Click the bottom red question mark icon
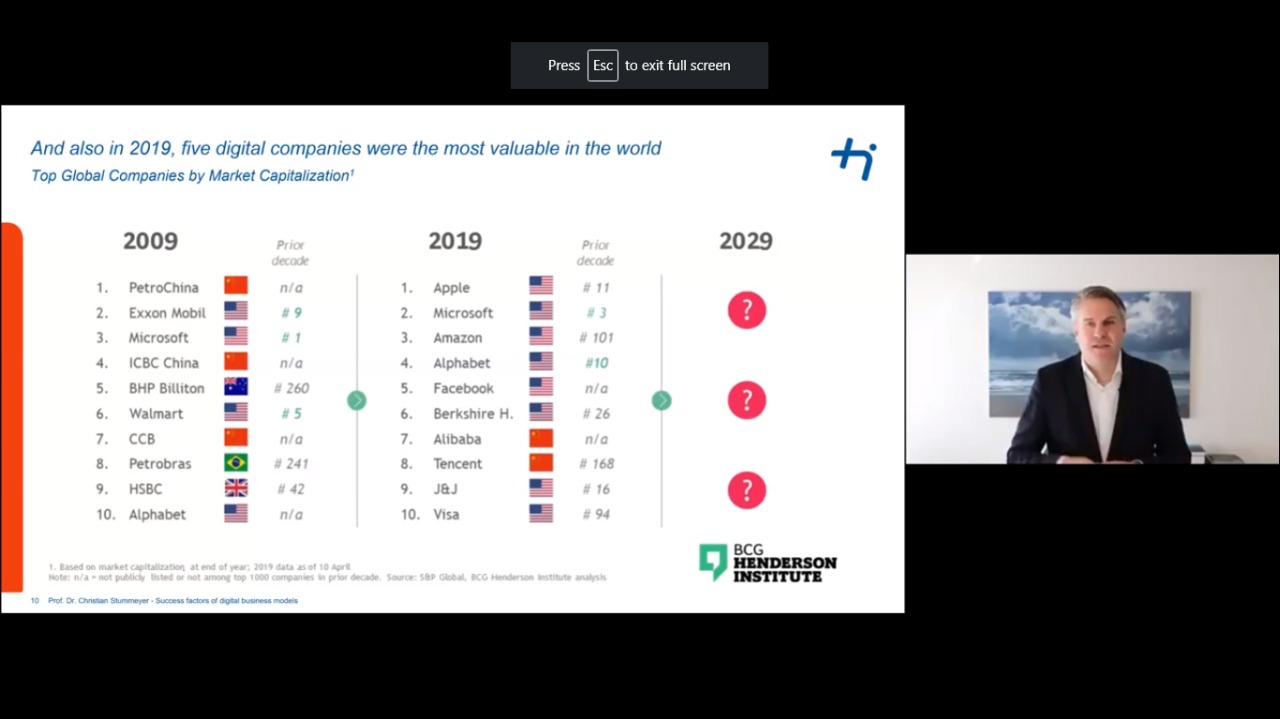This screenshot has height=719, width=1280. (x=746, y=490)
